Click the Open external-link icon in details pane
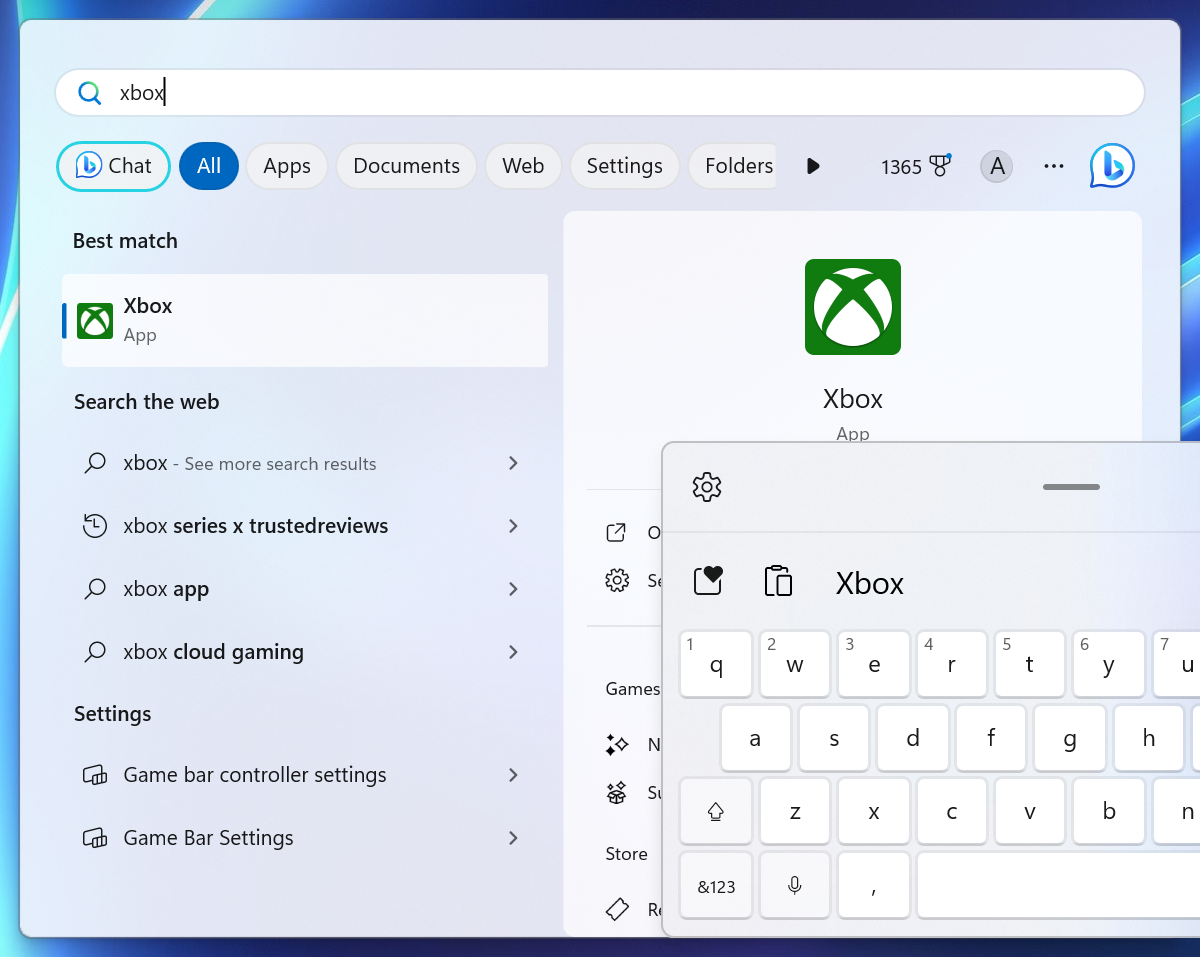Screen dimensions: 1200x957 point(617,533)
